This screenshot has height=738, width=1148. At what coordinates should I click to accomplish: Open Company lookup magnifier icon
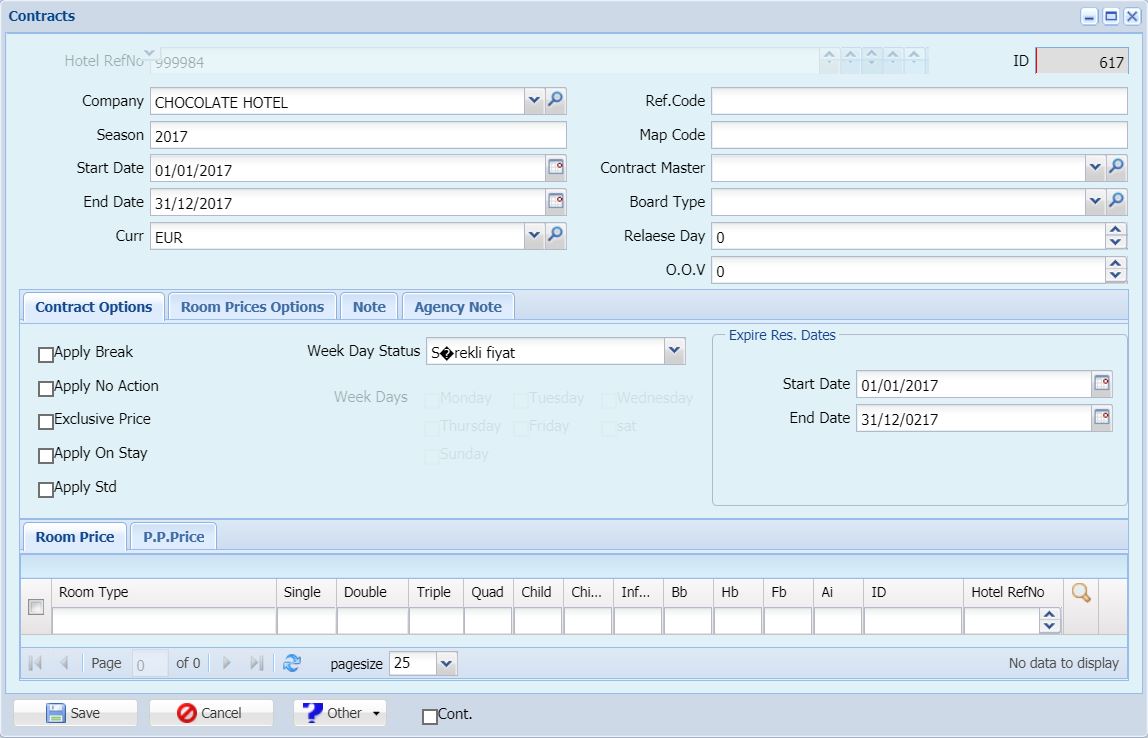[x=556, y=100]
